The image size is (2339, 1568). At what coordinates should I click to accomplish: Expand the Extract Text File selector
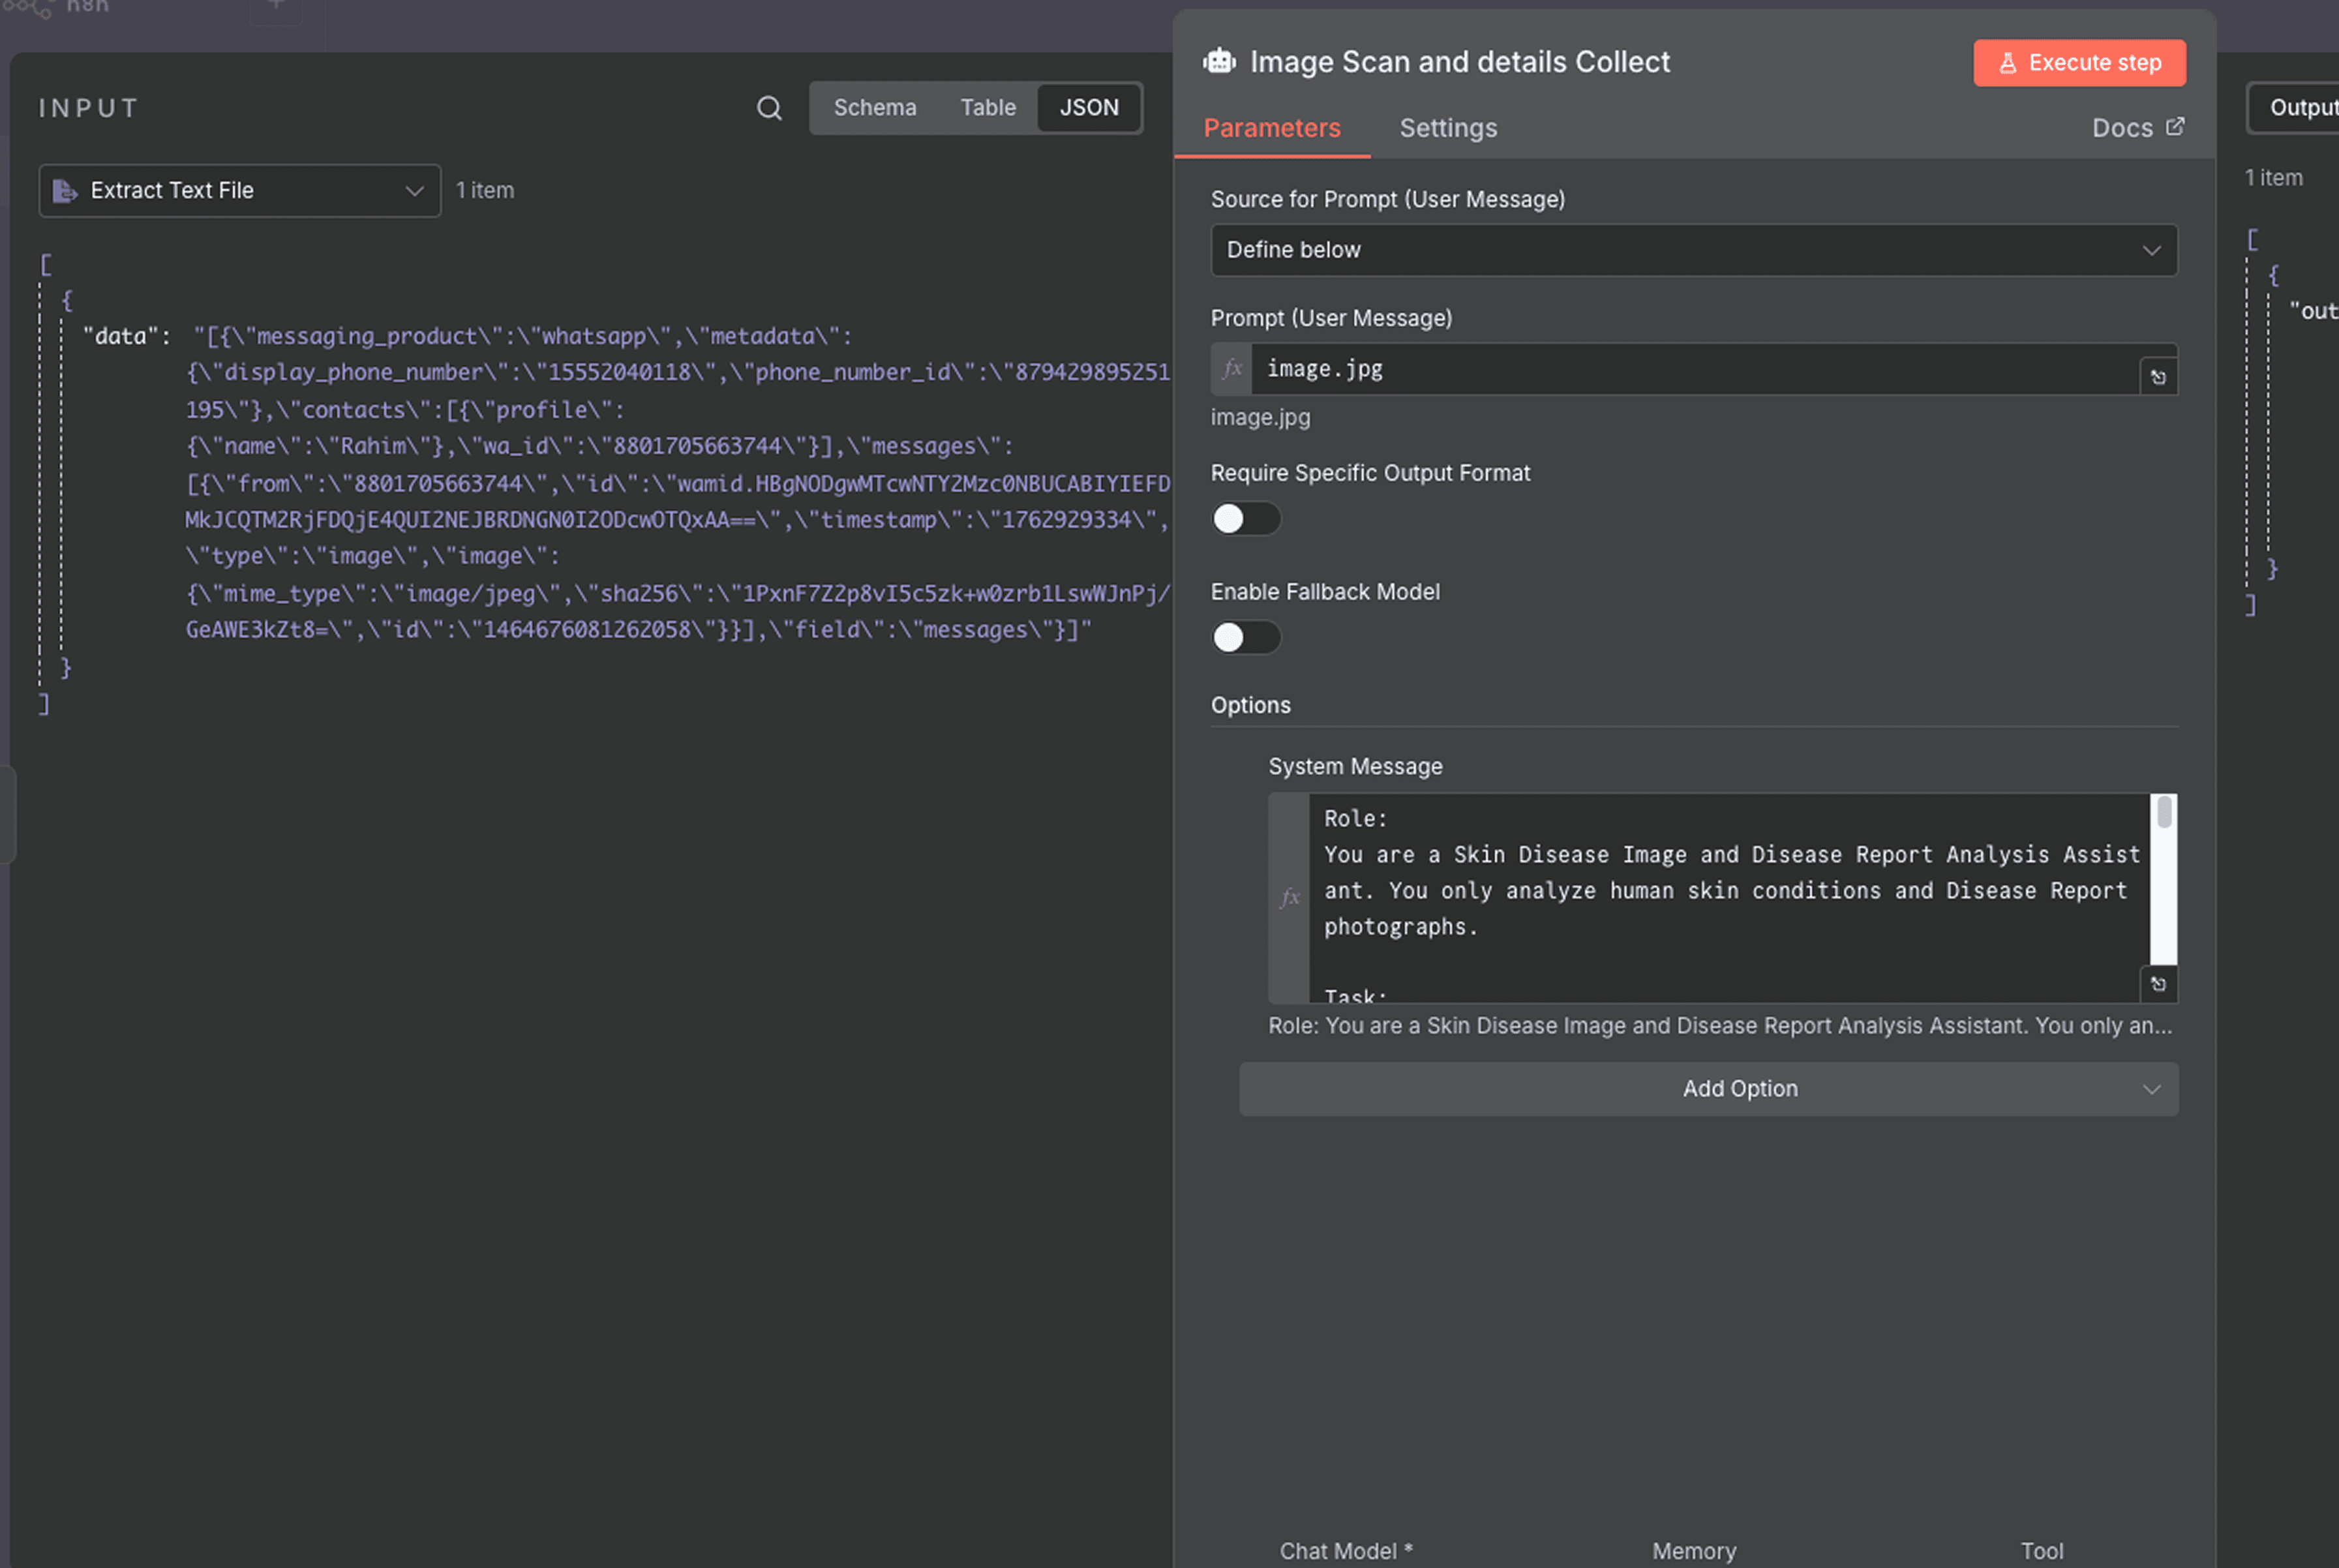click(x=240, y=191)
